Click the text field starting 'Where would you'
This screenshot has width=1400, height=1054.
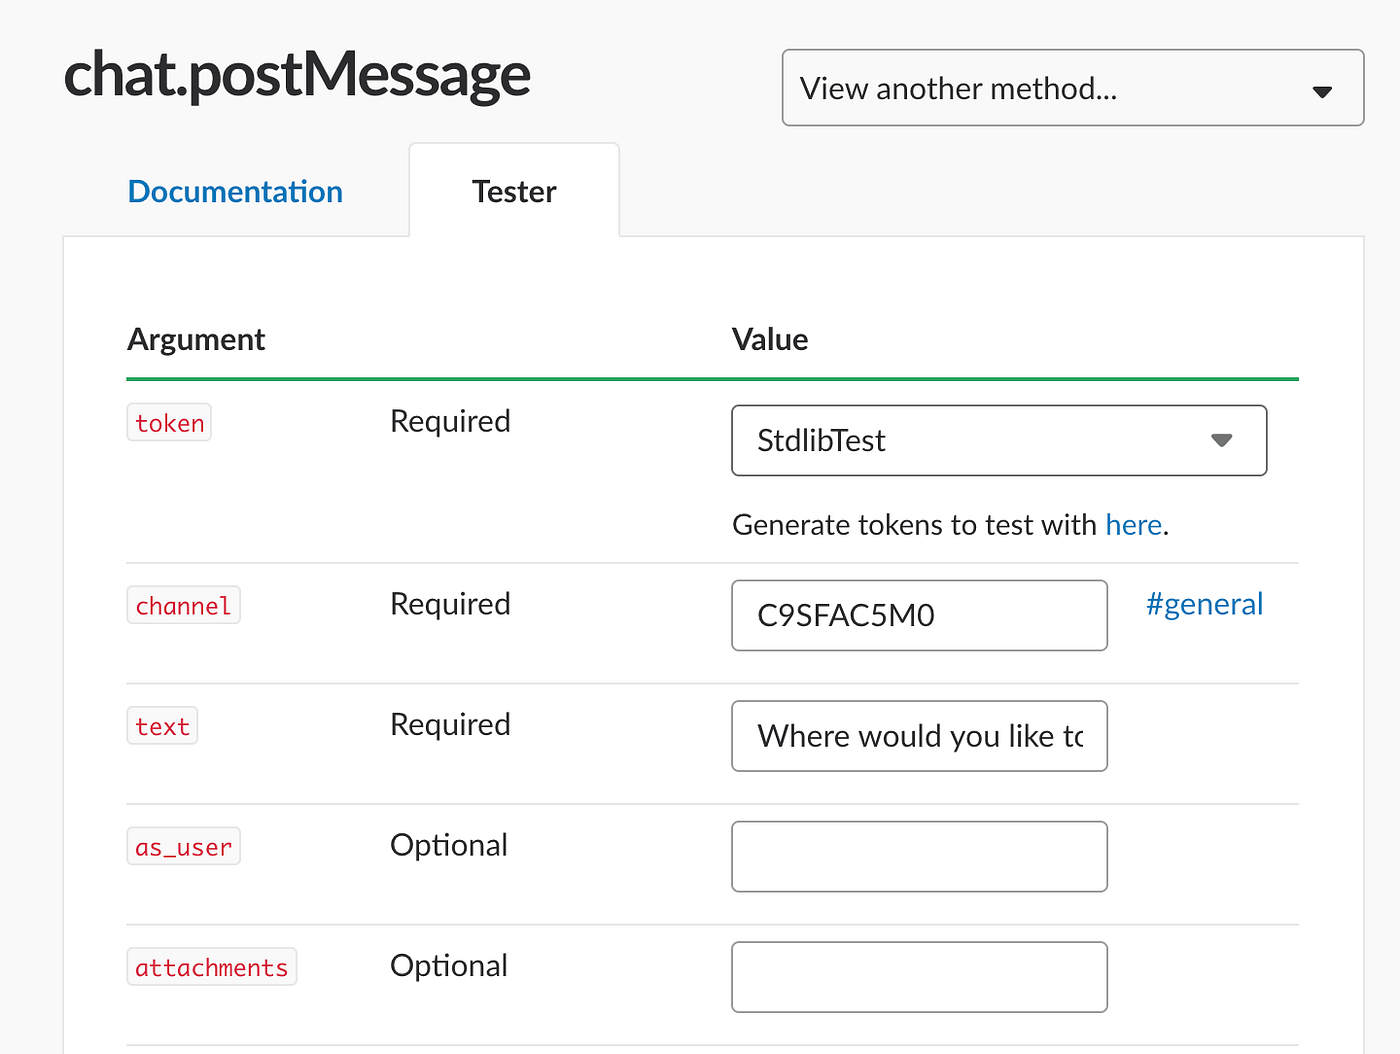point(918,736)
